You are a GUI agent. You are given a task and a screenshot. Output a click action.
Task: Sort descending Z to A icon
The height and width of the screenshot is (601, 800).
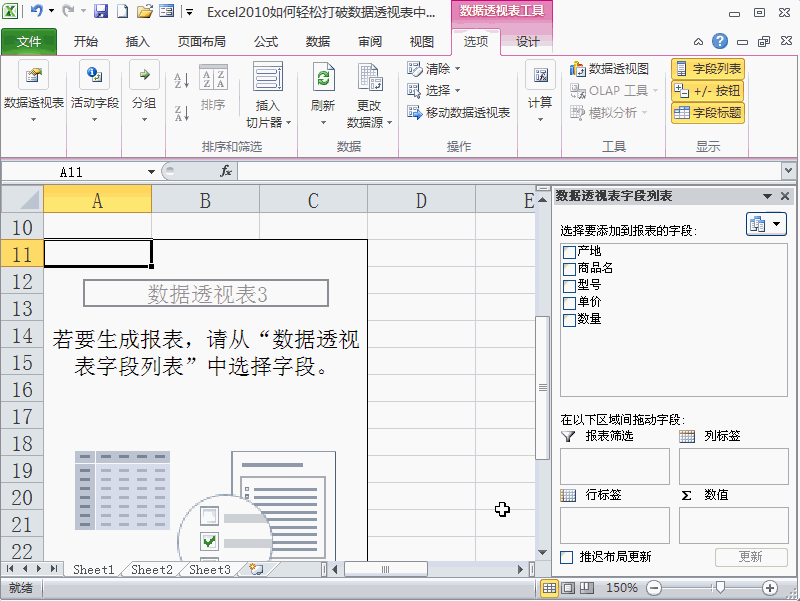pos(182,113)
